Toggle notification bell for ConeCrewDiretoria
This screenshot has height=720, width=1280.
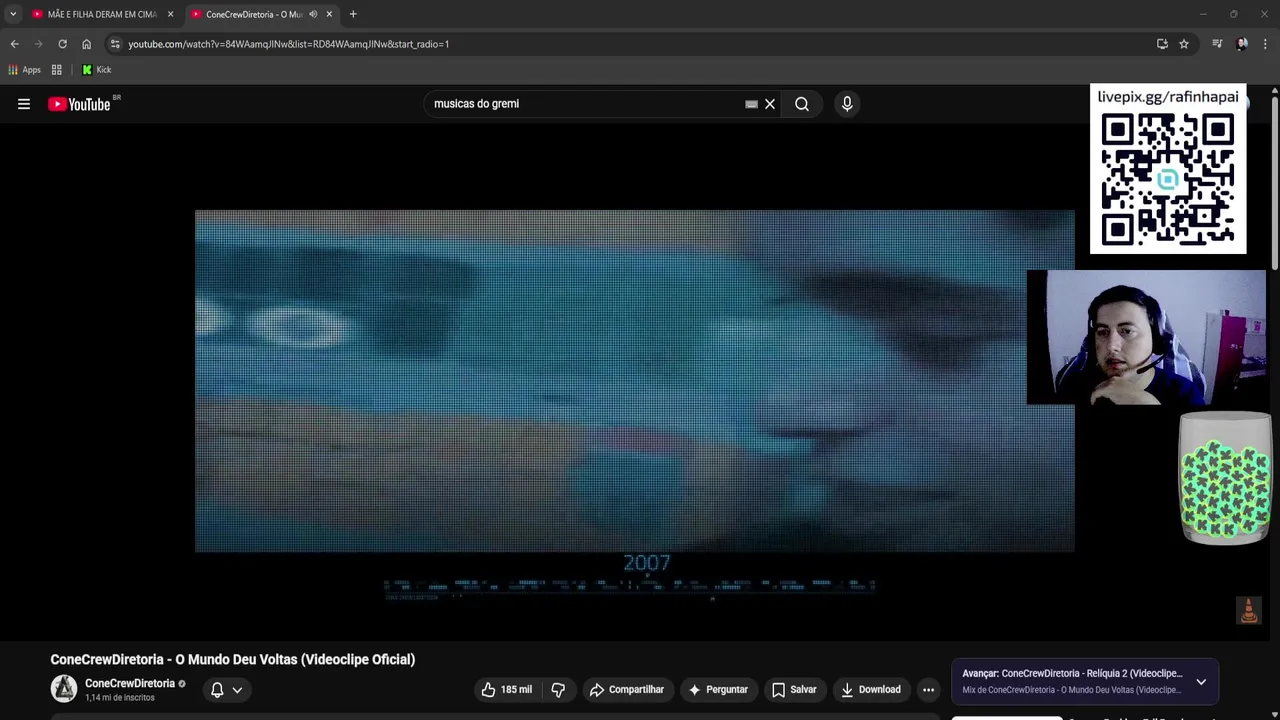pos(217,690)
